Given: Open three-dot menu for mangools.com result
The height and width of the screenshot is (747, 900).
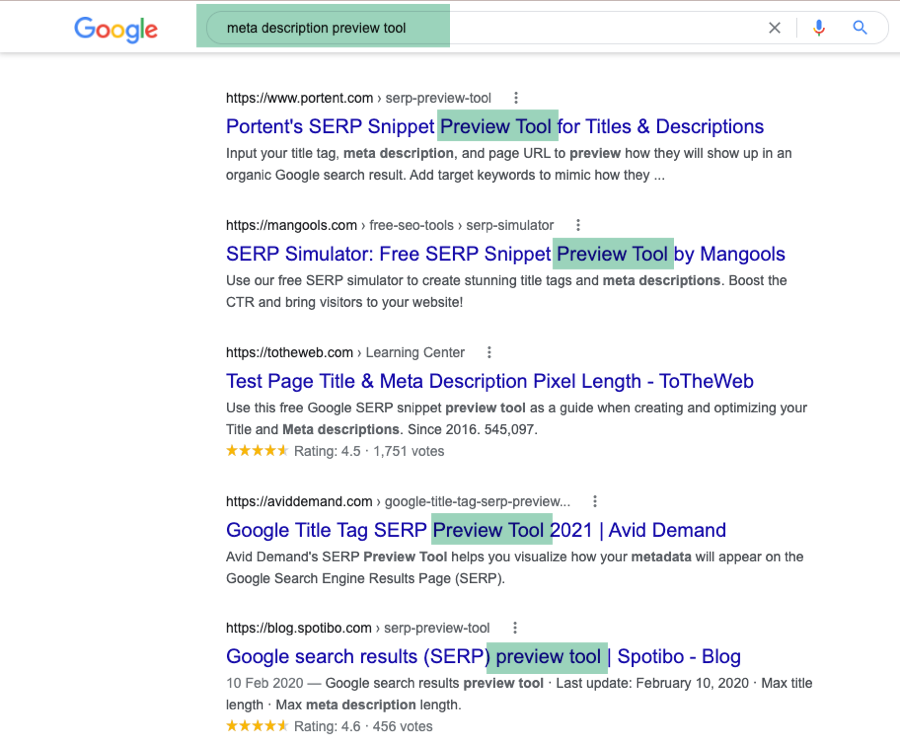Looking at the screenshot, I should click(x=578, y=225).
